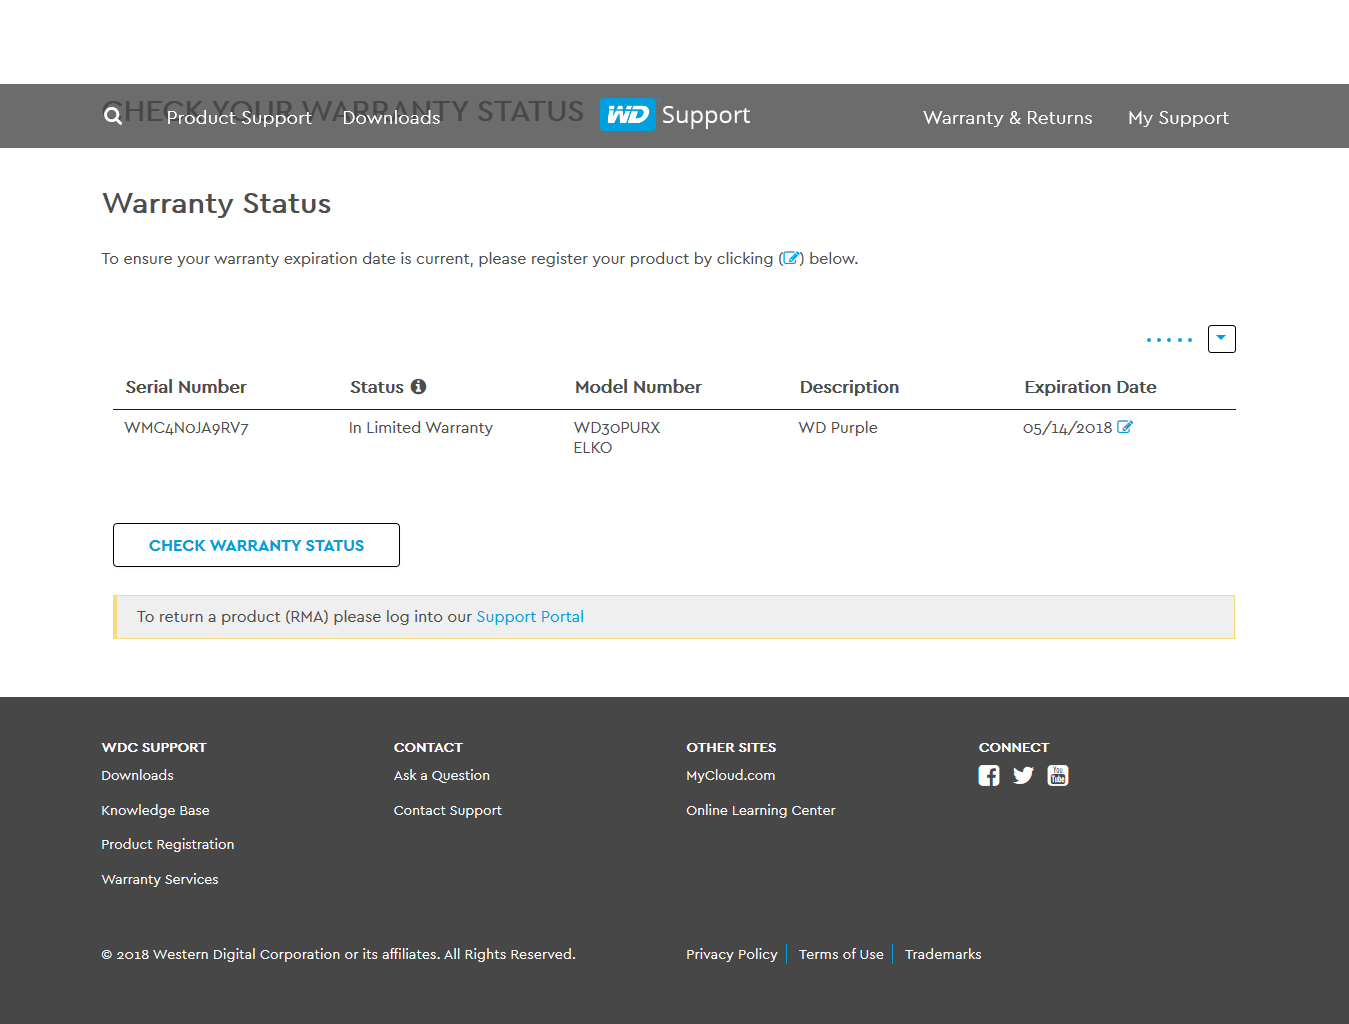Open Warranty Services footer link
The height and width of the screenshot is (1024, 1349).
pos(160,879)
